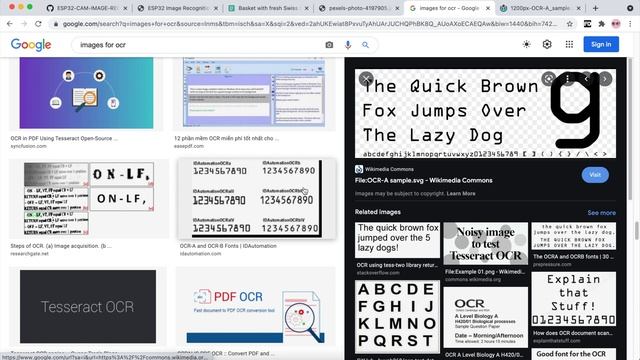Visit the Wikimedia Commons page
The height and width of the screenshot is (360, 640).
coord(595,175)
